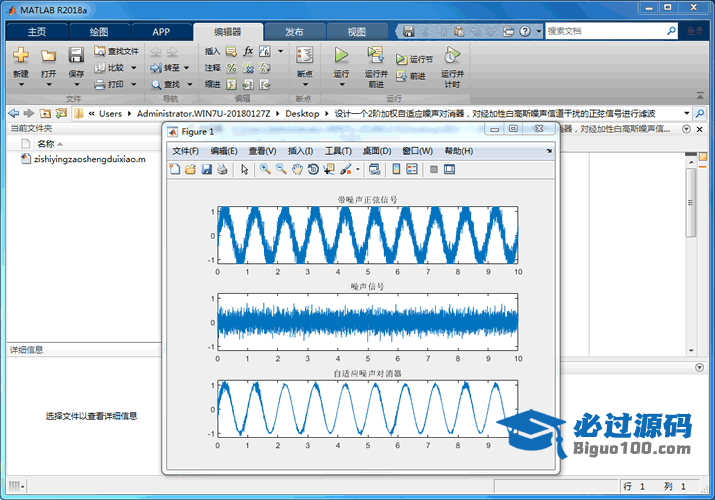The image size is (715, 500).
Task: Open the address path dropdown arrow
Action: point(687,113)
